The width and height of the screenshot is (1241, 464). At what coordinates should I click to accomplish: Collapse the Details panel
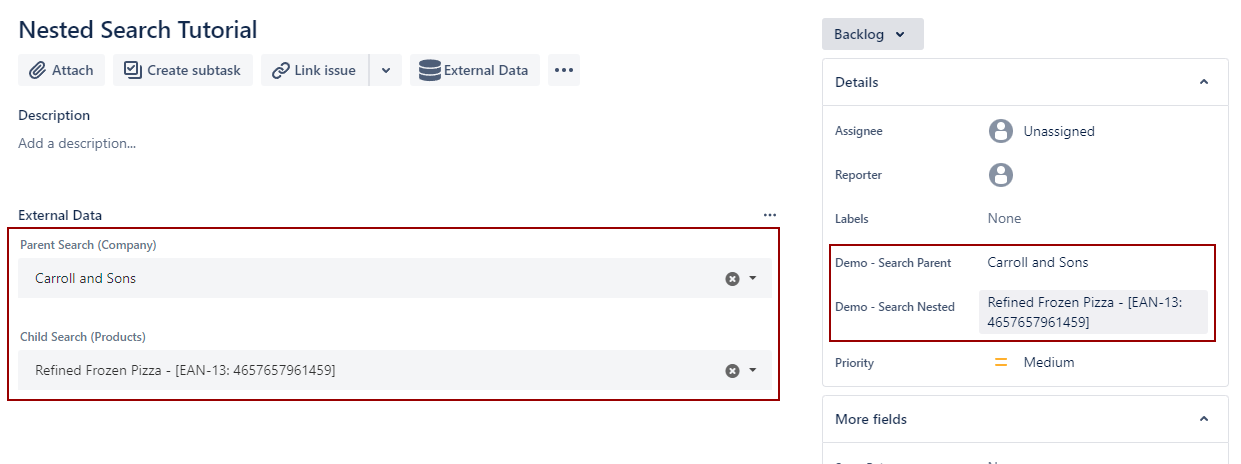[x=1204, y=82]
